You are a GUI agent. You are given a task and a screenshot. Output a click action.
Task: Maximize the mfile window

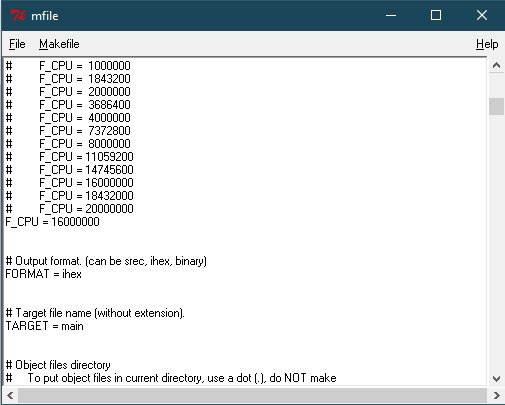436,15
